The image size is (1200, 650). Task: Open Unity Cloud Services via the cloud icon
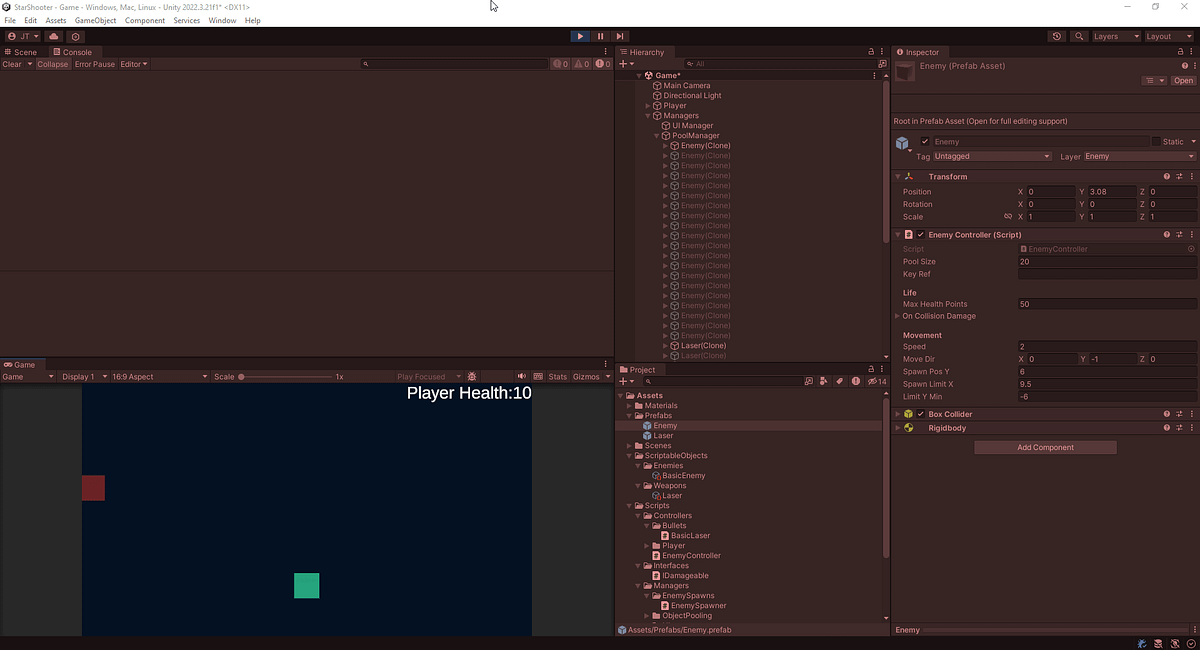click(x=54, y=36)
